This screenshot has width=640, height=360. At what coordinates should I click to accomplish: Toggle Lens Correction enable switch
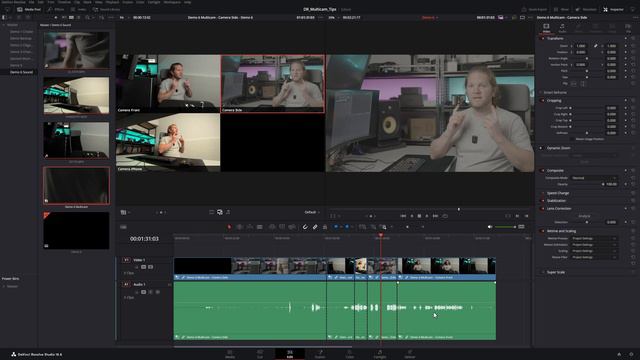click(x=542, y=209)
